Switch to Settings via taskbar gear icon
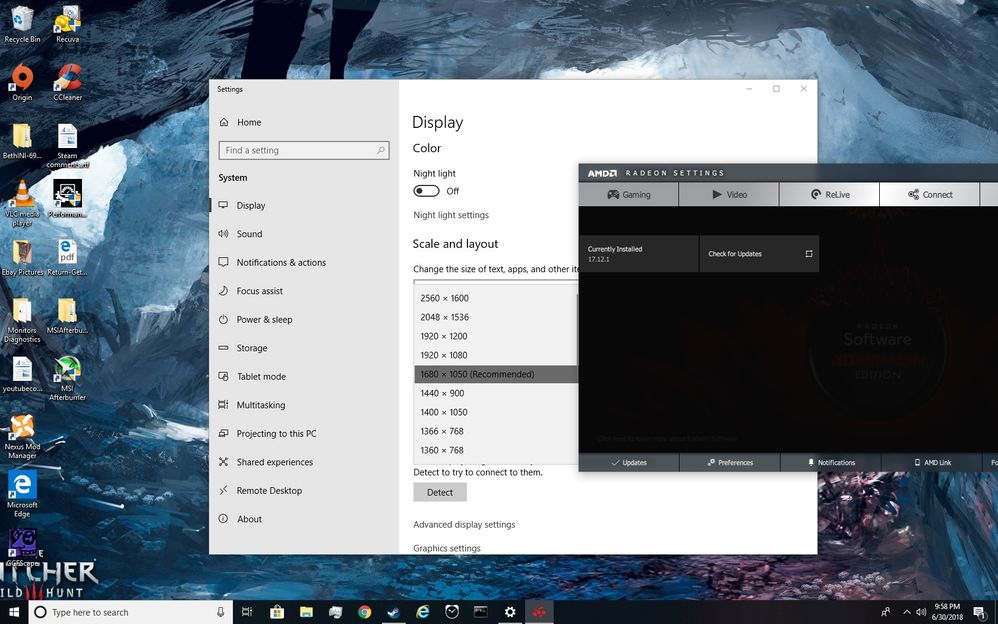The width and height of the screenshot is (998, 624). tap(510, 612)
